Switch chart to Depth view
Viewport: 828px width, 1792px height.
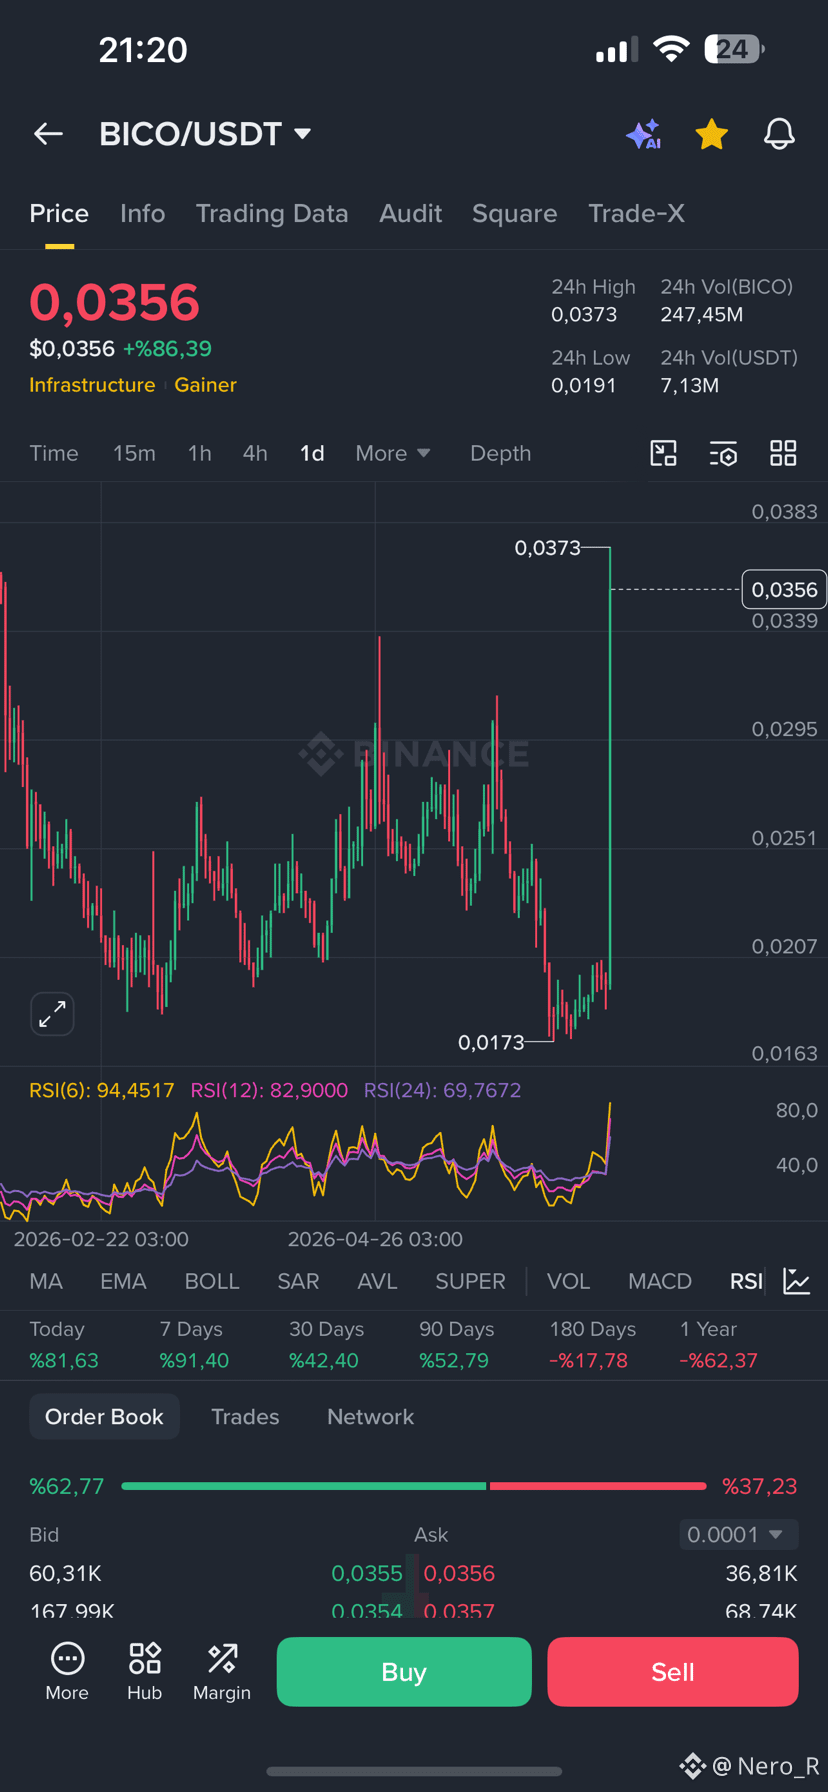tap(500, 453)
